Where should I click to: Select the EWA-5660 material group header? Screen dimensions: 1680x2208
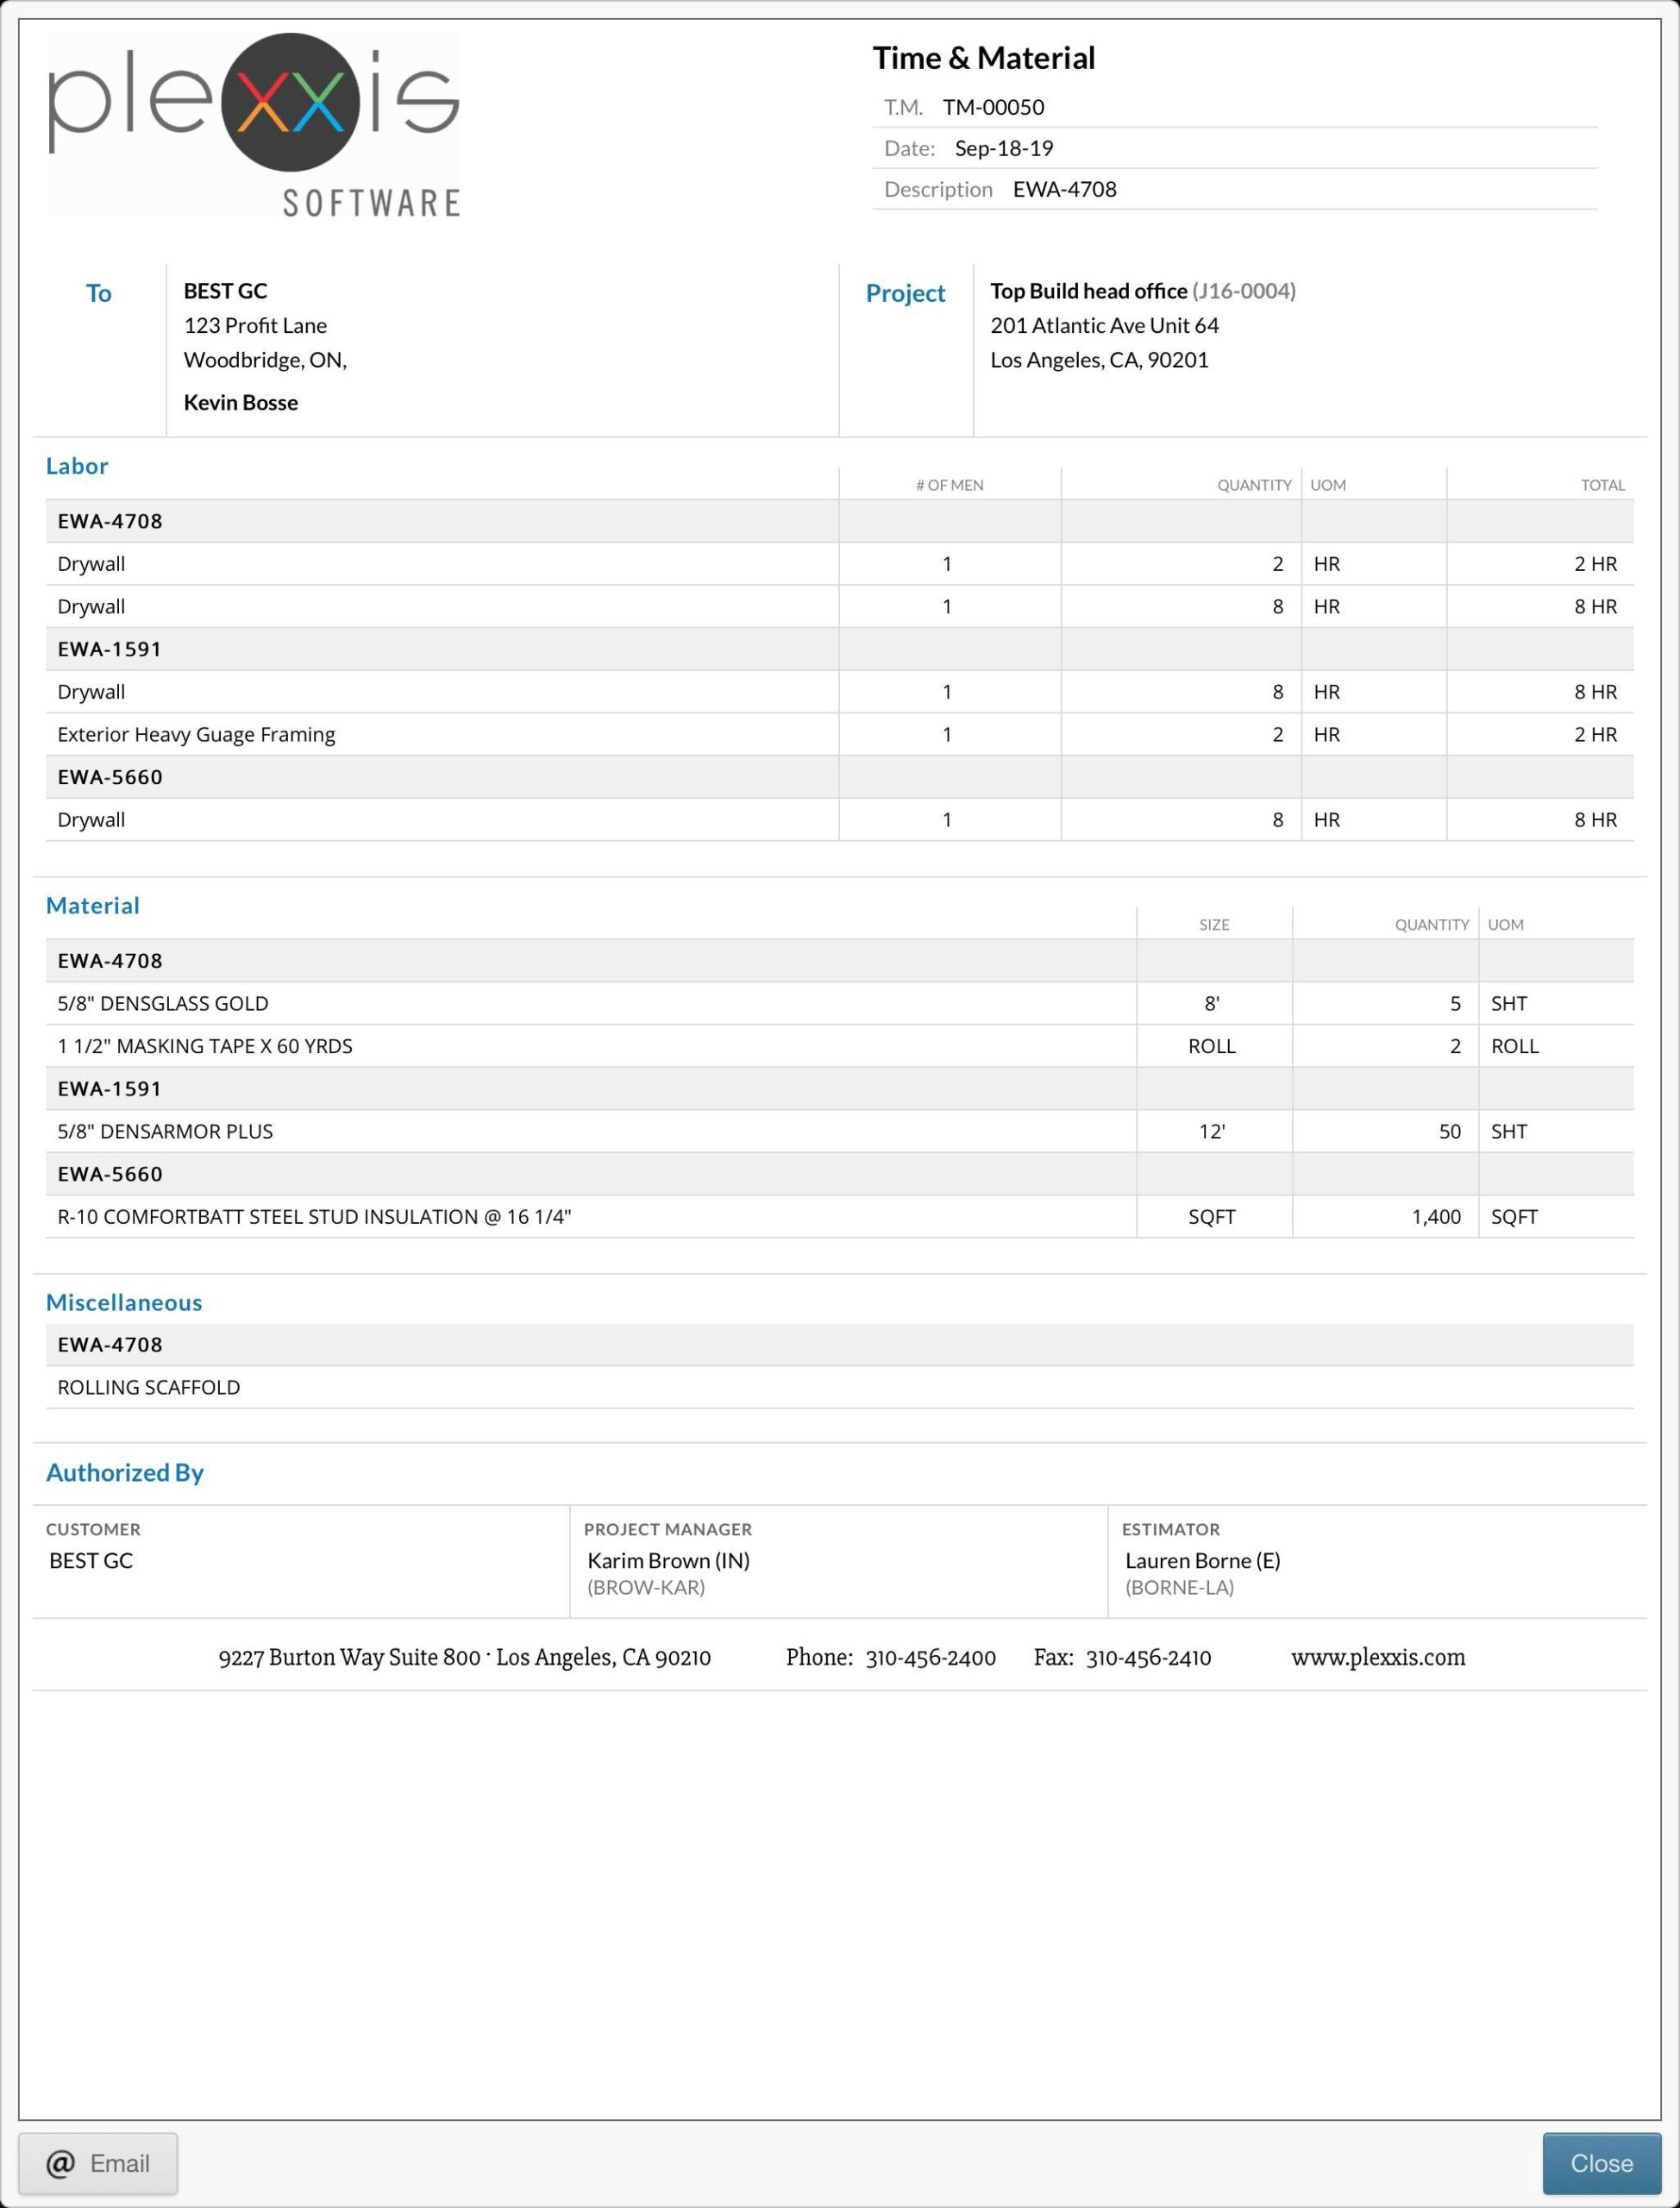[x=109, y=1174]
